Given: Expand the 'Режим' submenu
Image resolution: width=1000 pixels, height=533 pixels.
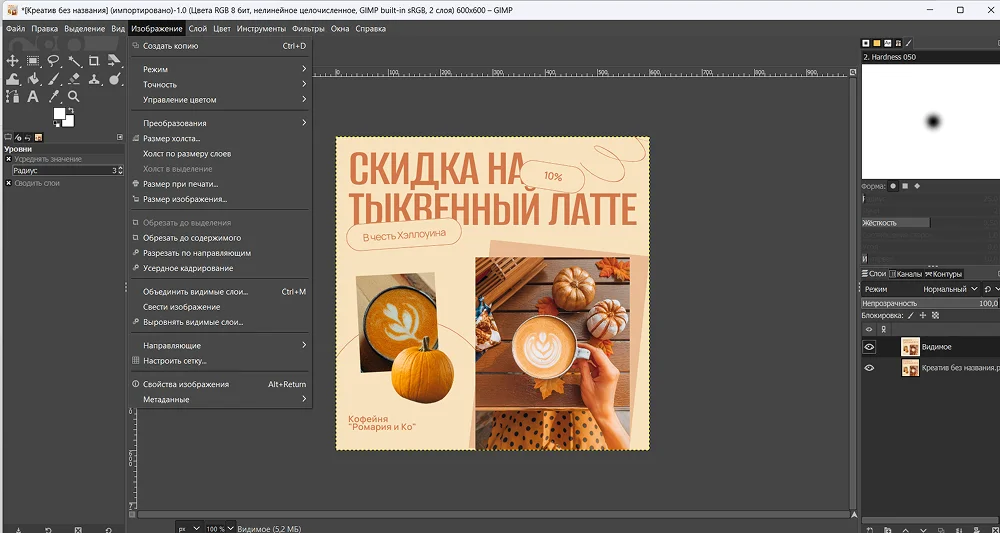Looking at the screenshot, I should point(220,69).
